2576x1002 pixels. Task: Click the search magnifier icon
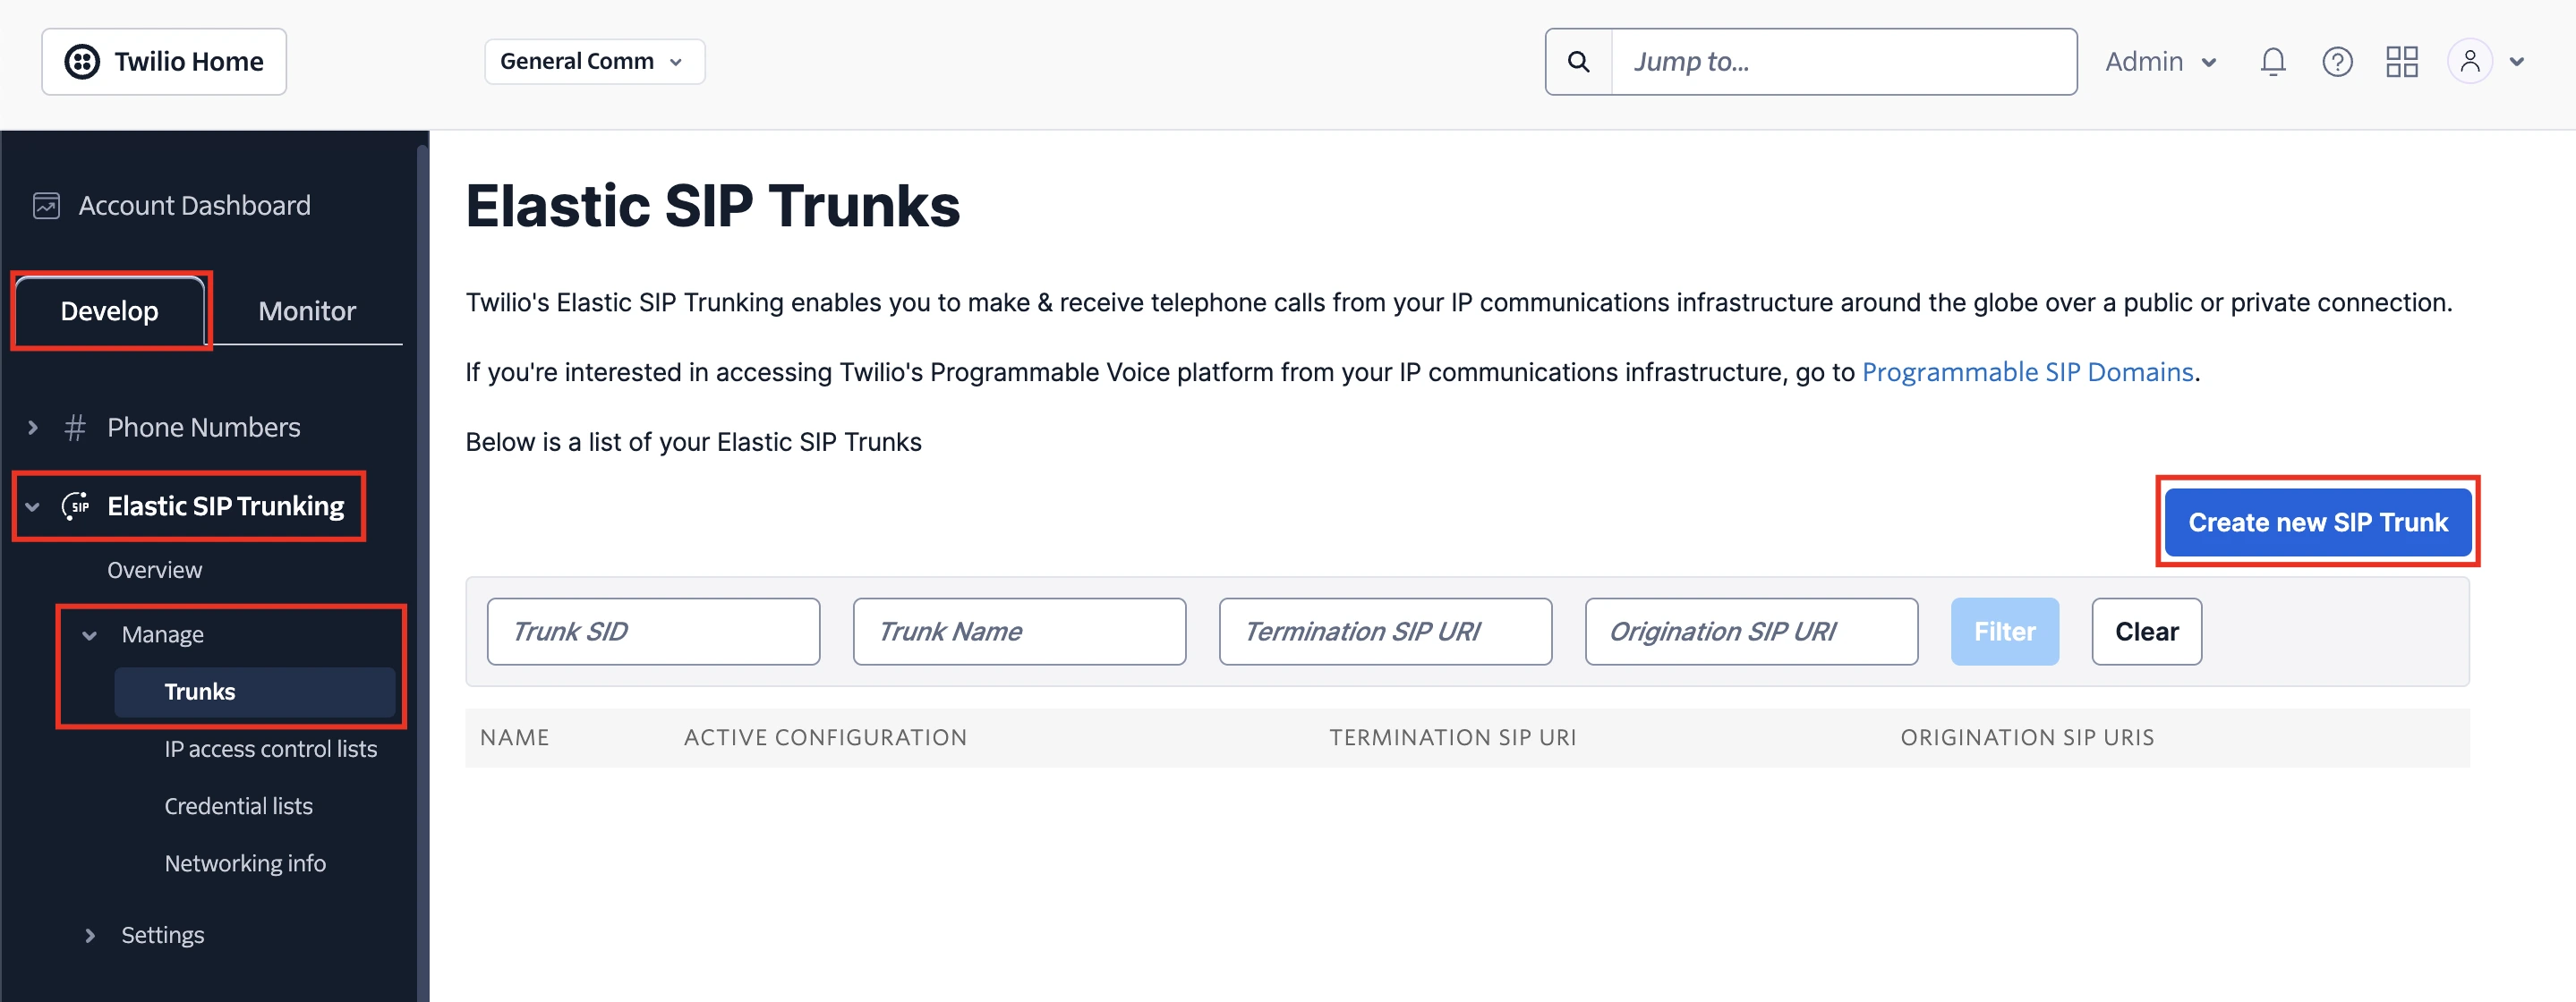coord(1578,61)
